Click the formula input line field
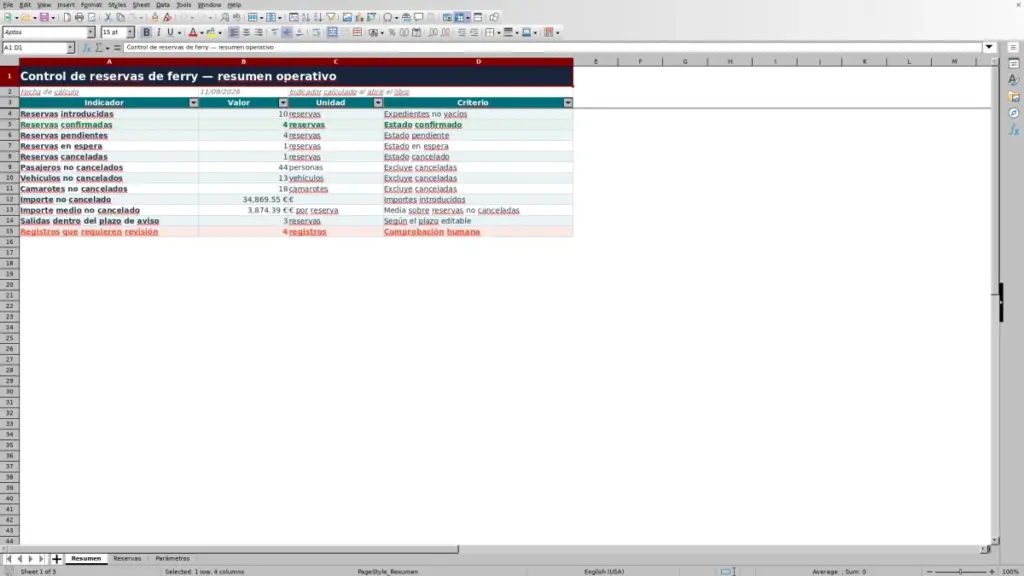1024x576 pixels. [x=552, y=48]
